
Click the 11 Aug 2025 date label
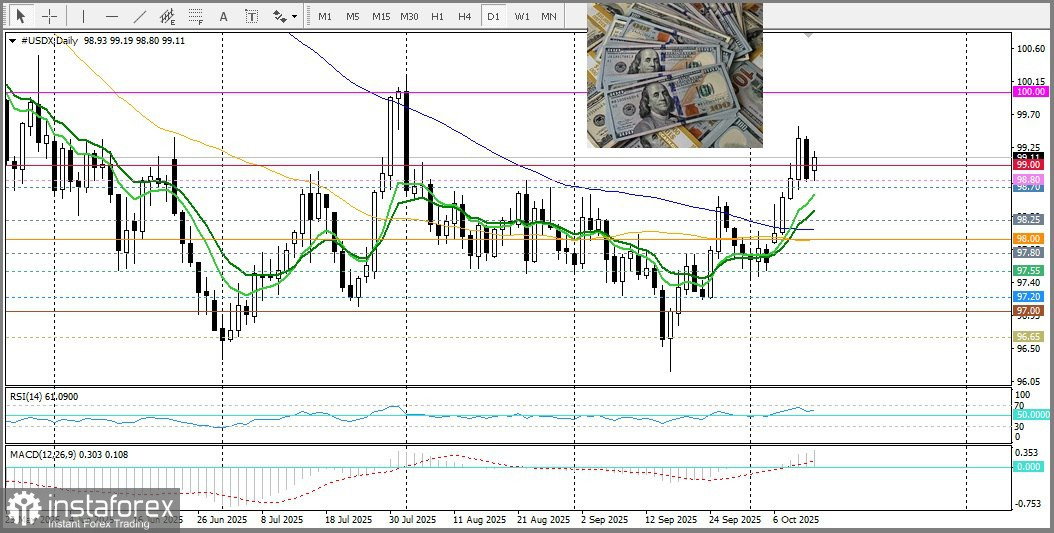[x=481, y=520]
